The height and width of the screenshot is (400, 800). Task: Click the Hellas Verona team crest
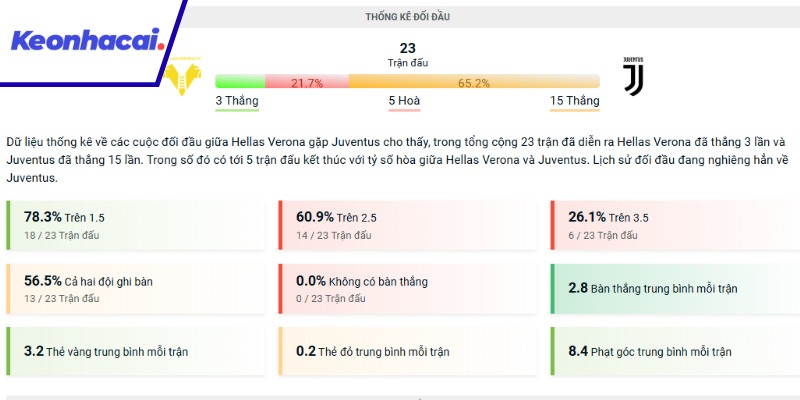pos(181,76)
